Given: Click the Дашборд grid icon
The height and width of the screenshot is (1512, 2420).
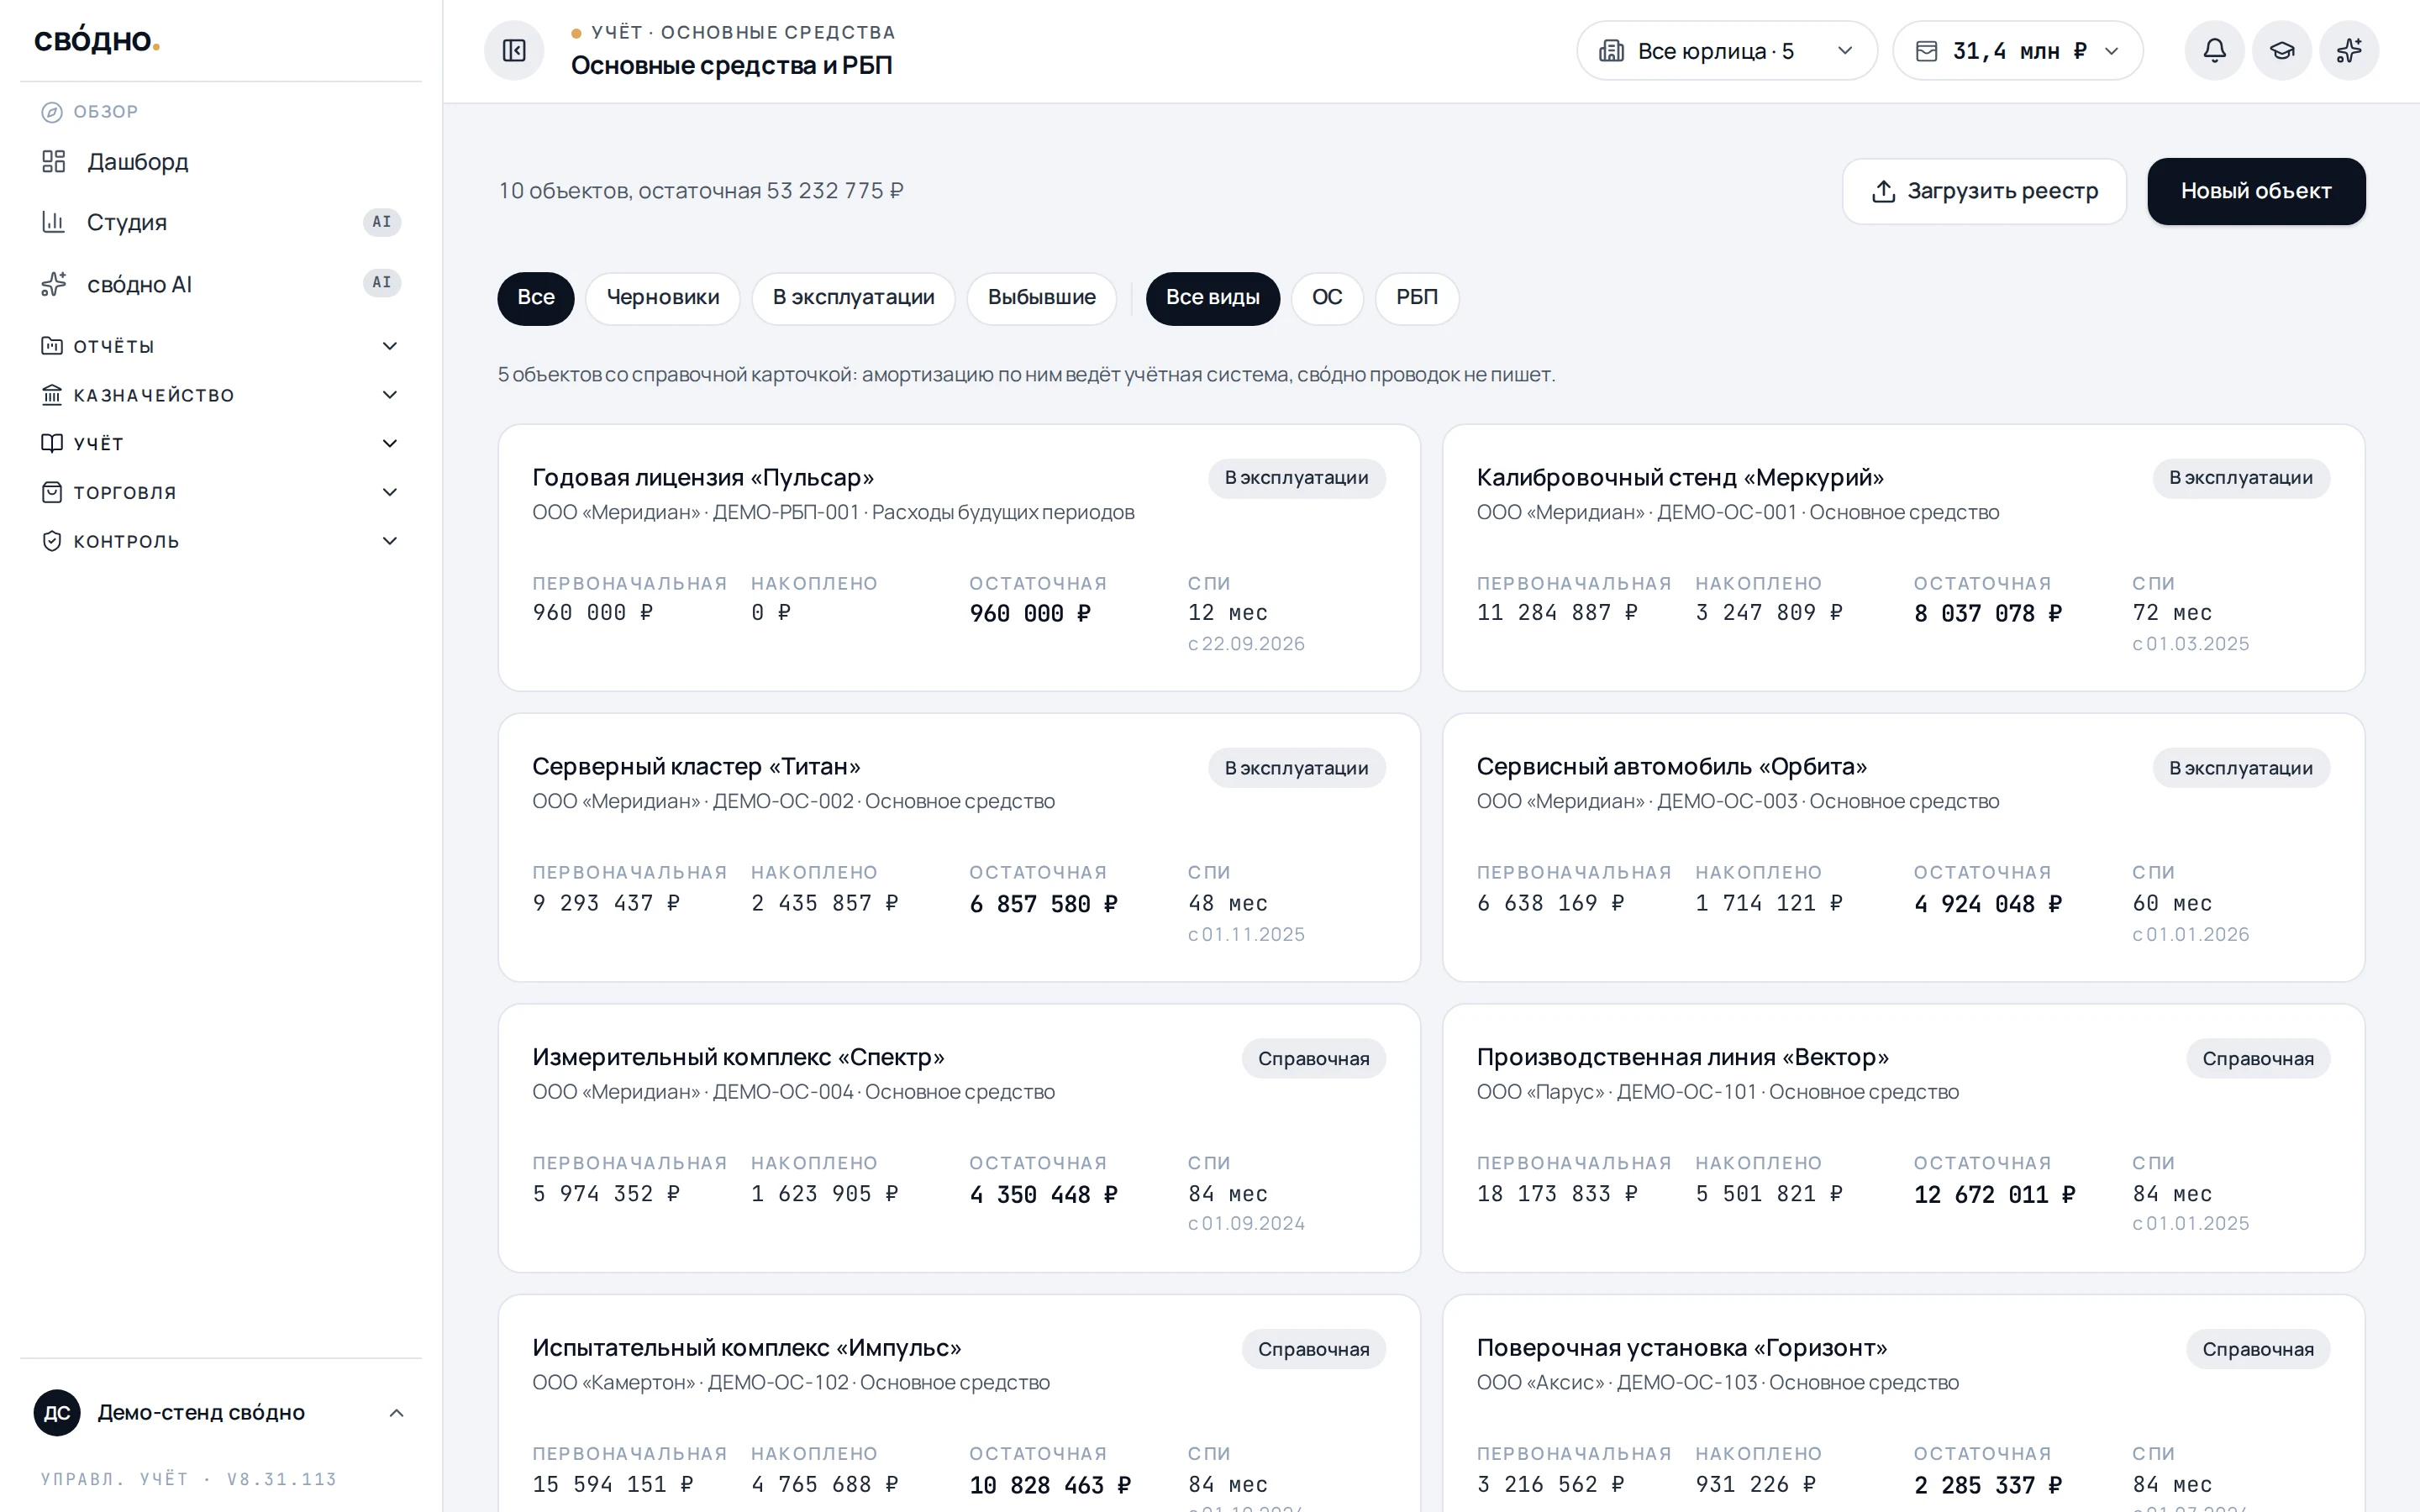Looking at the screenshot, I should (54, 161).
